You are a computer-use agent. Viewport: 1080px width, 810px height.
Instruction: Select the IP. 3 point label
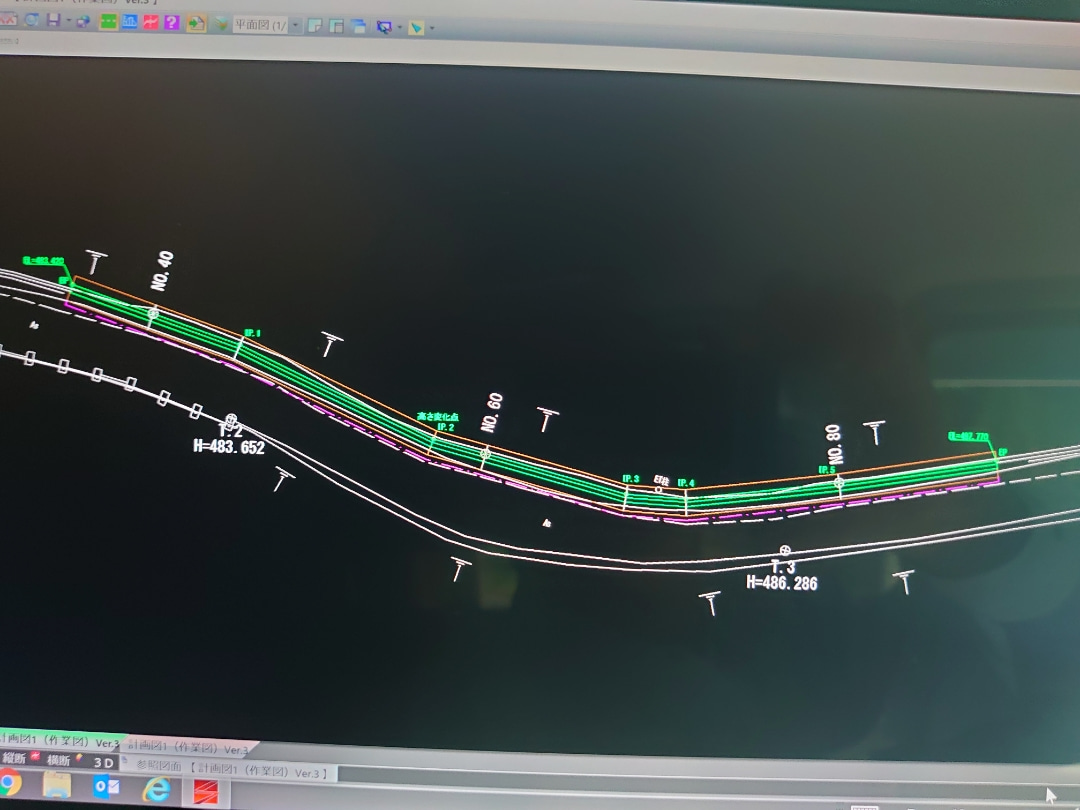click(x=631, y=479)
